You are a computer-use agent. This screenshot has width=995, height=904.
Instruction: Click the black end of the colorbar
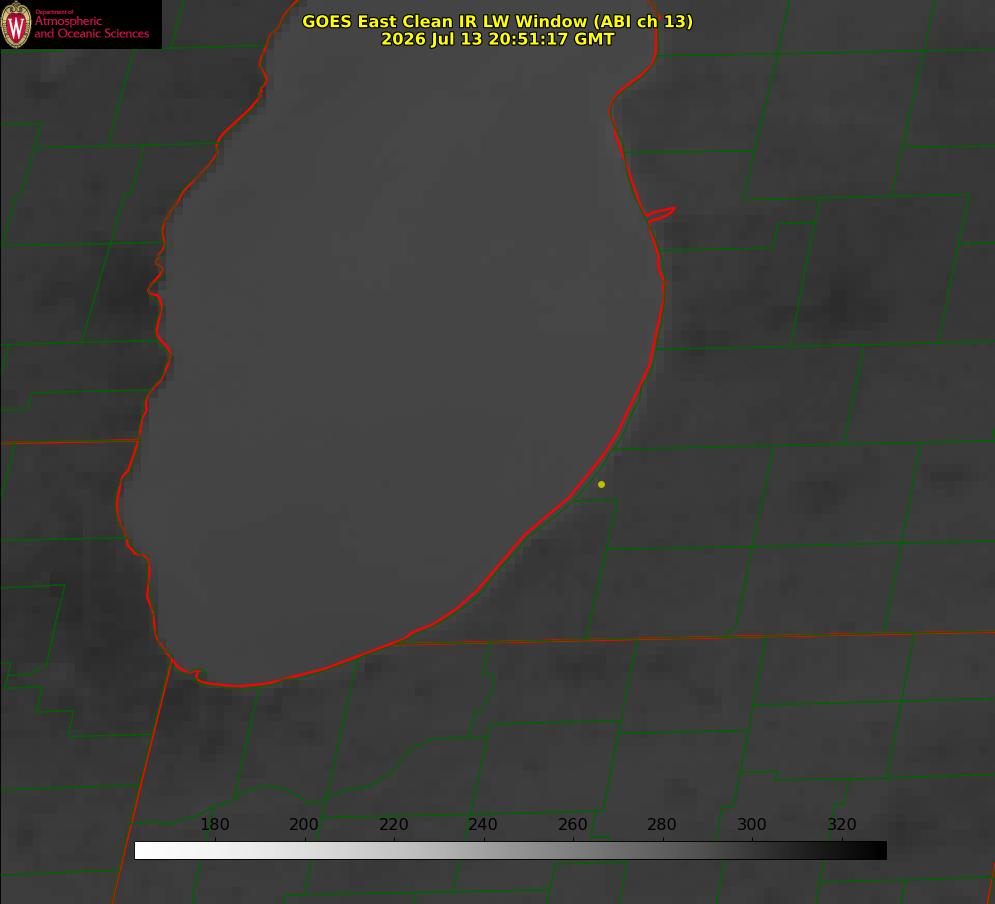coord(878,850)
